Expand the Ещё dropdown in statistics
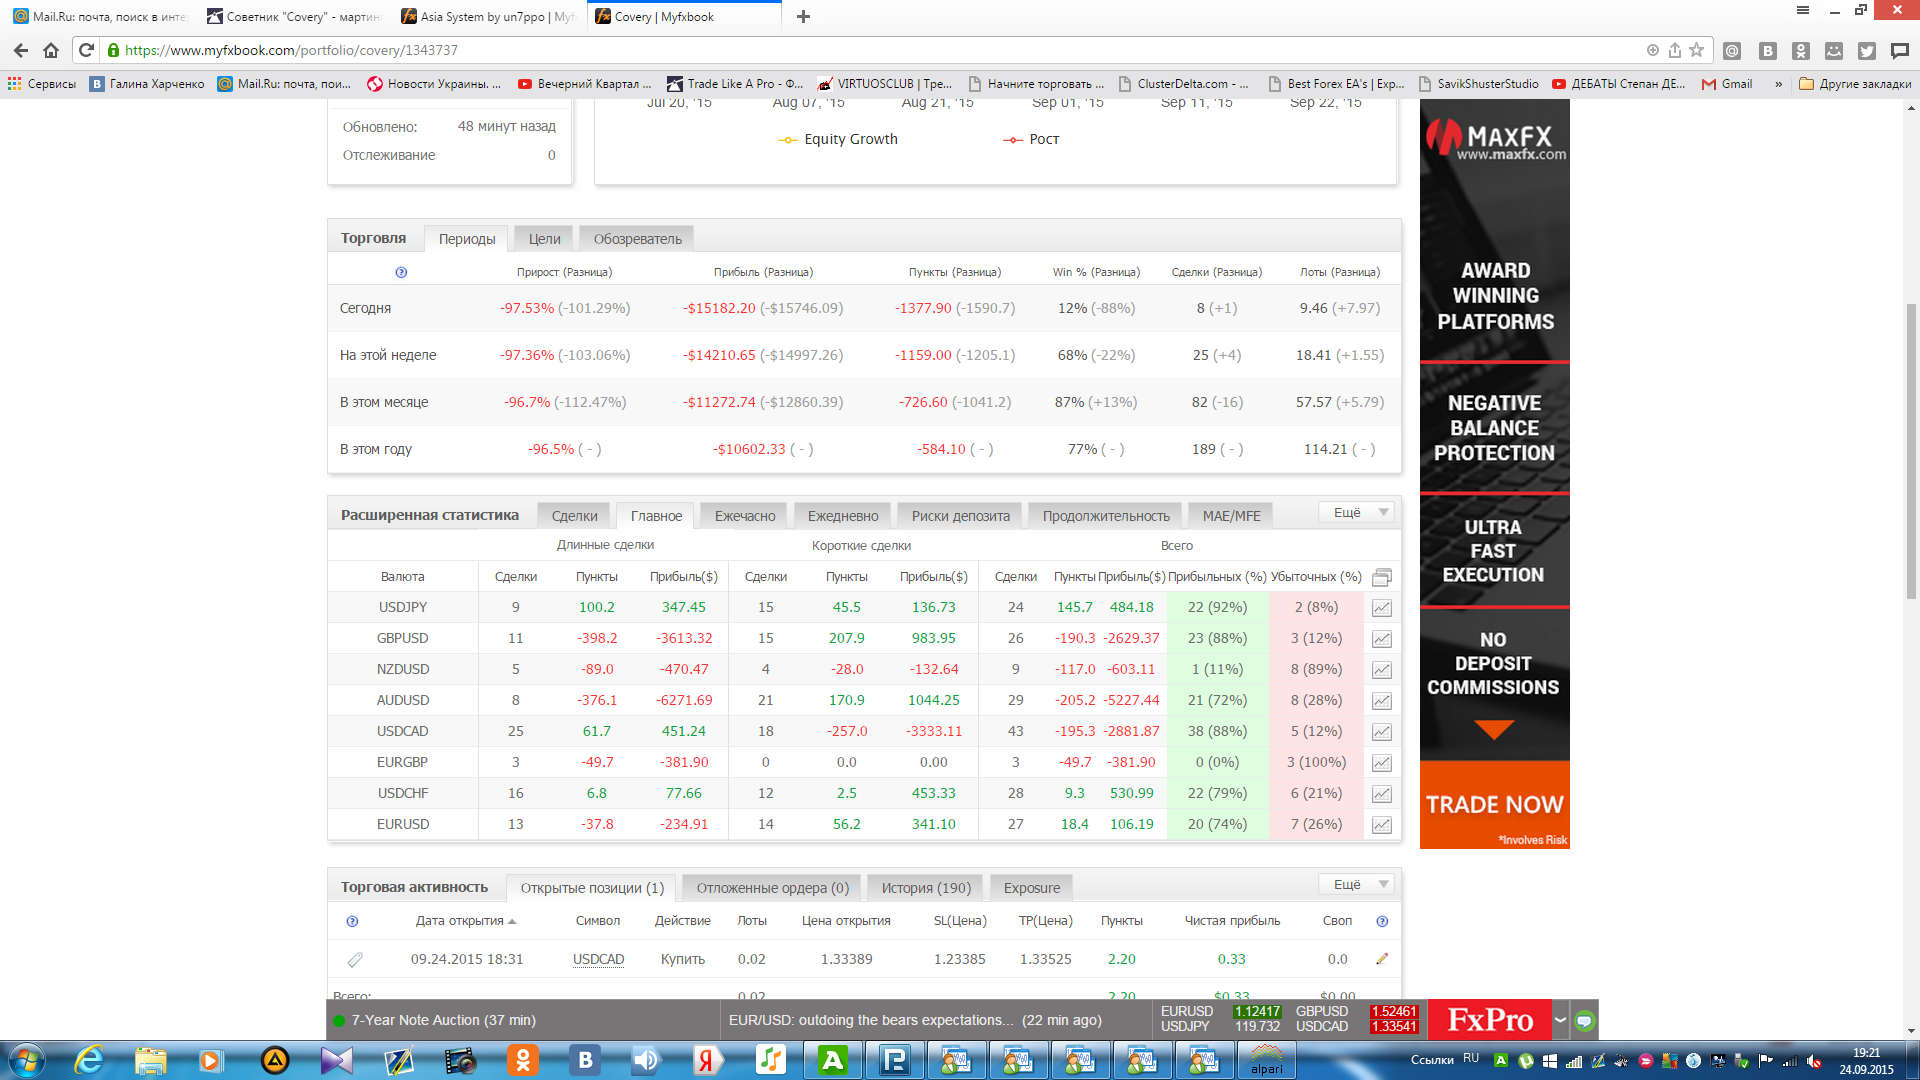 tap(1356, 513)
